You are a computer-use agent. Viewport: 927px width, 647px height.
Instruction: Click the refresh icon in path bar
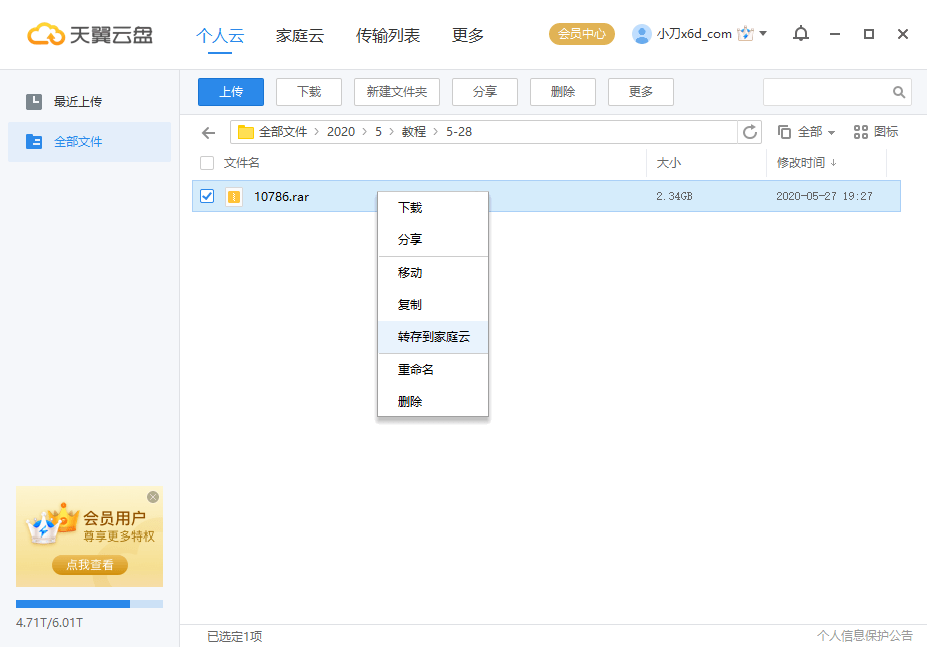click(749, 132)
